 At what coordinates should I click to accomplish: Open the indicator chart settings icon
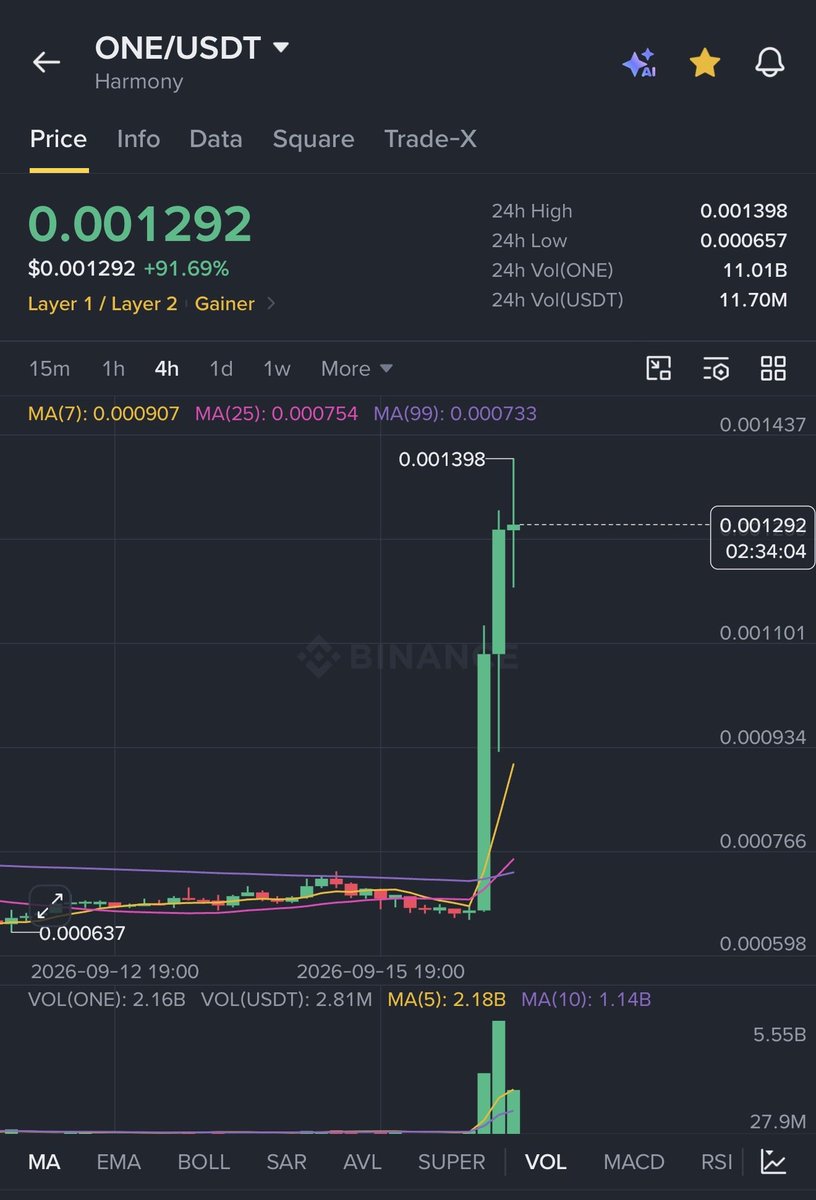pyautogui.click(x=773, y=1161)
